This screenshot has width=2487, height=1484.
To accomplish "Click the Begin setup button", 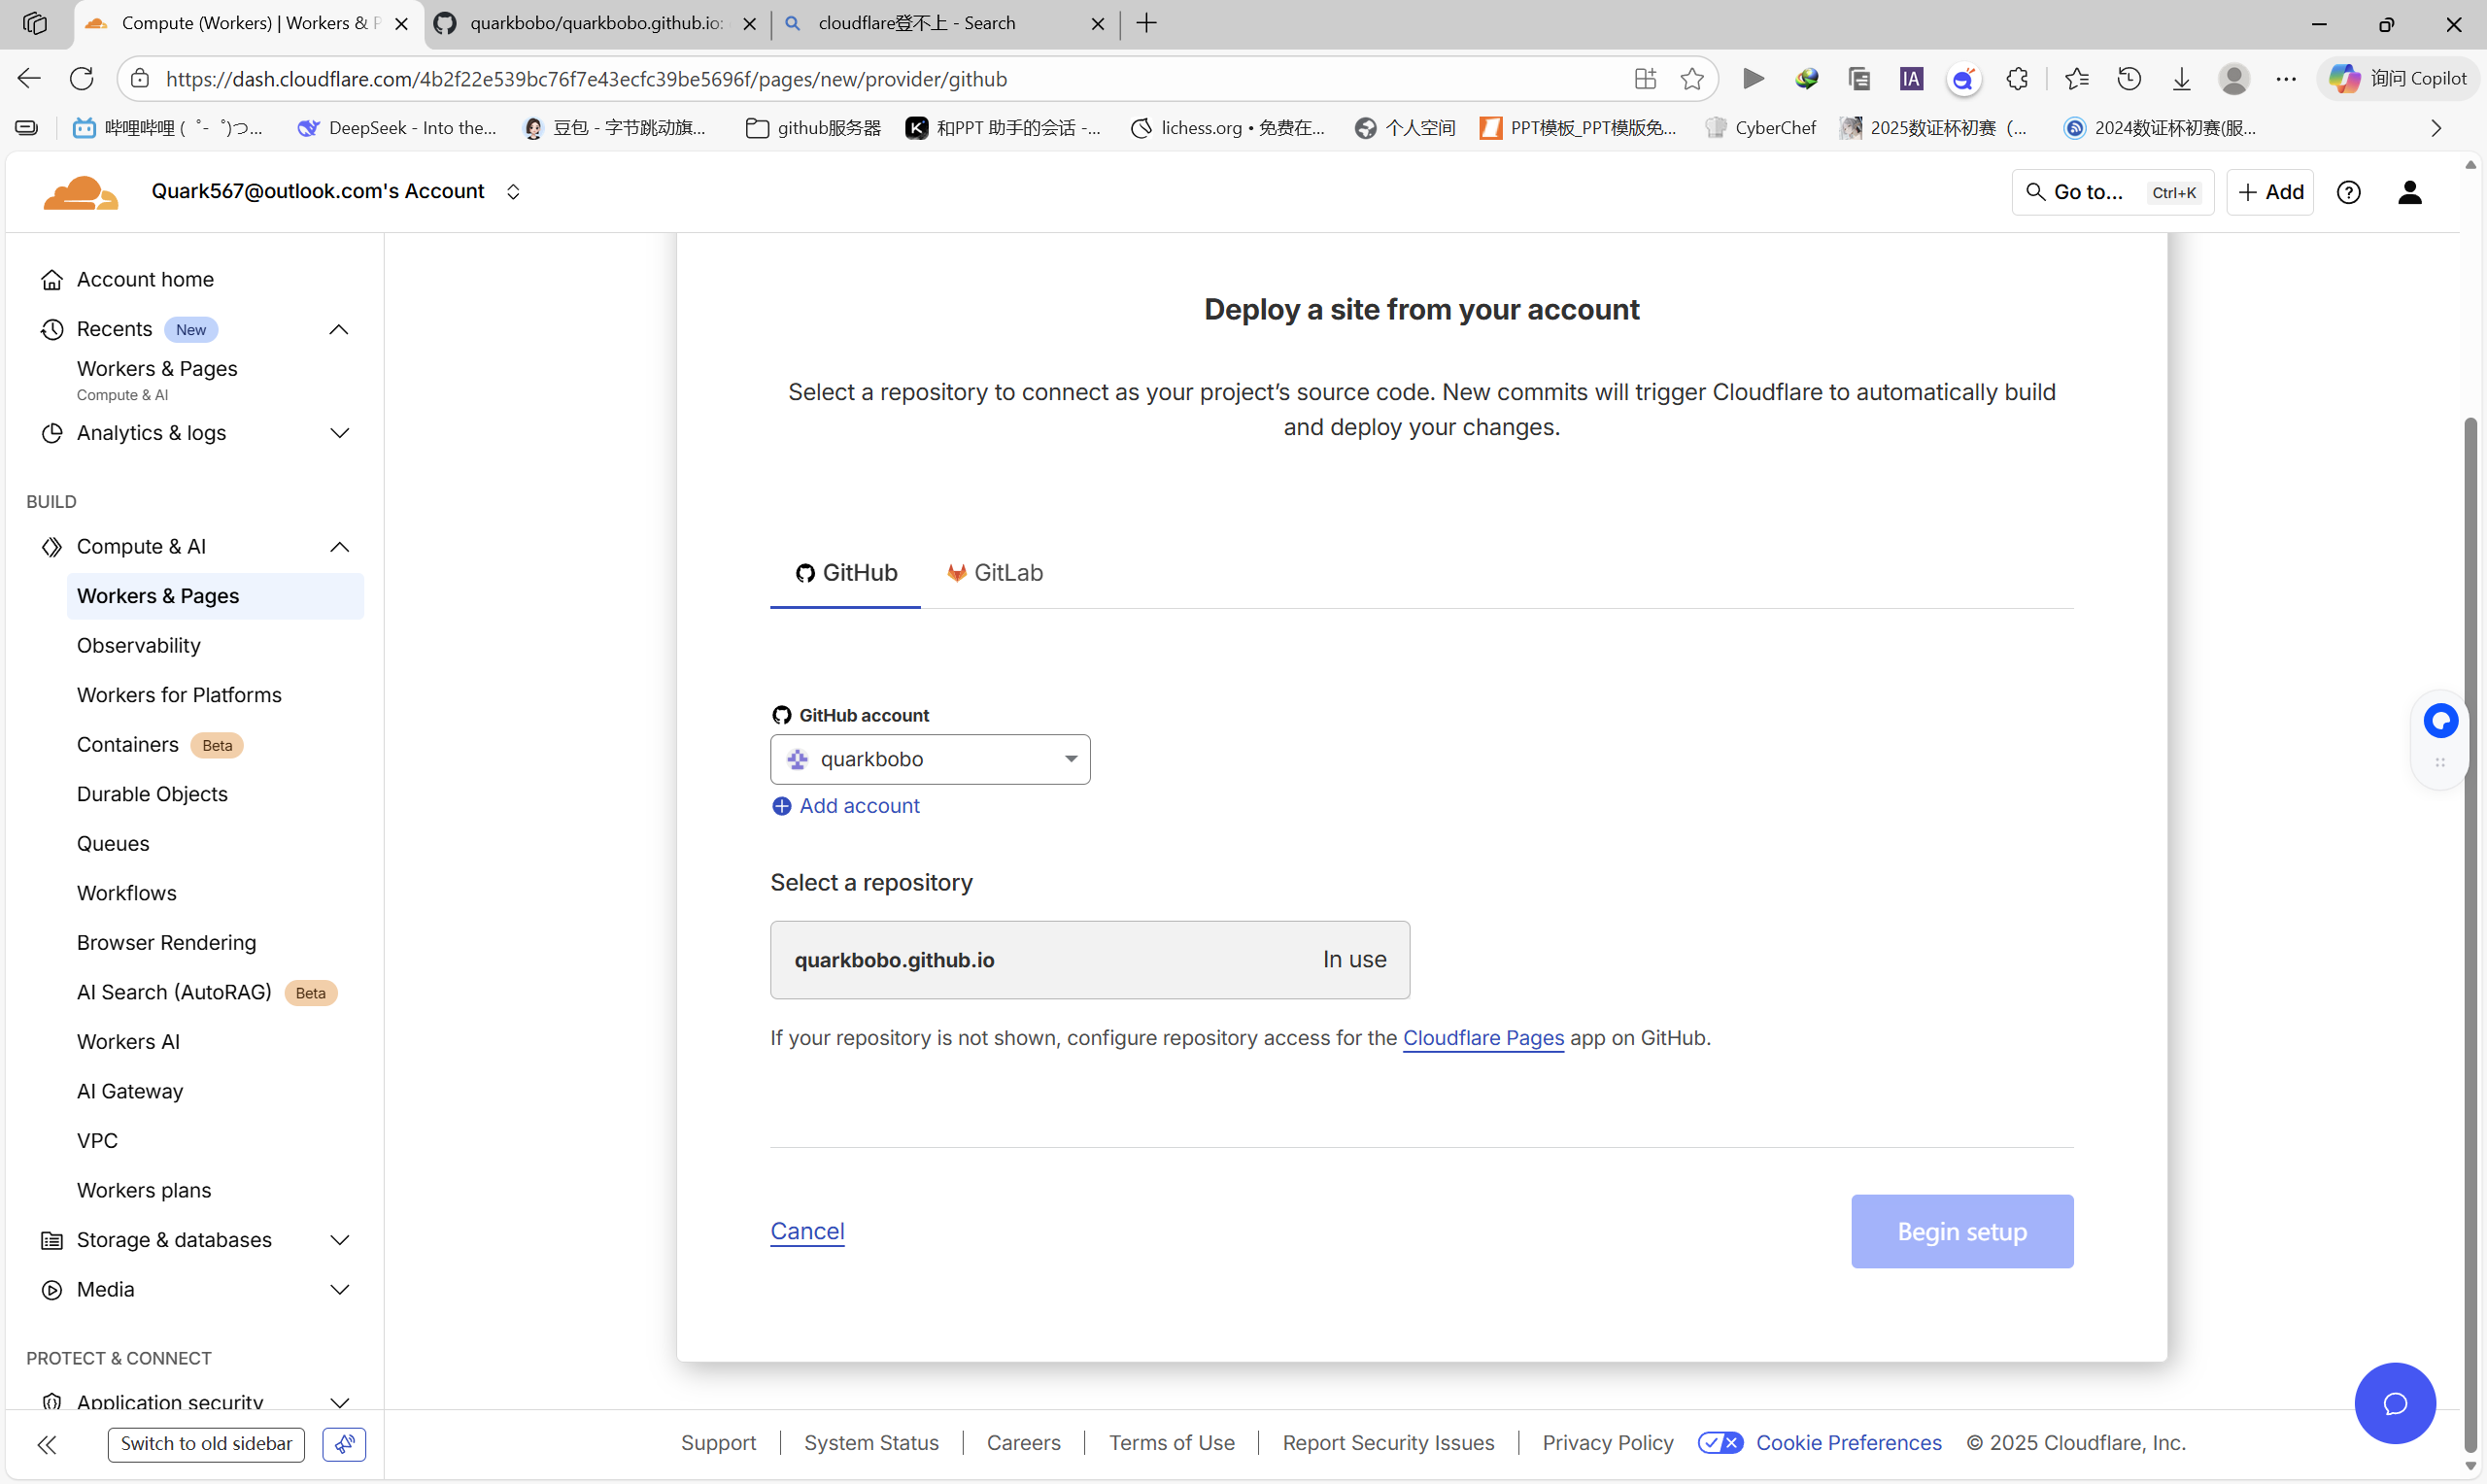I will point(1961,1231).
